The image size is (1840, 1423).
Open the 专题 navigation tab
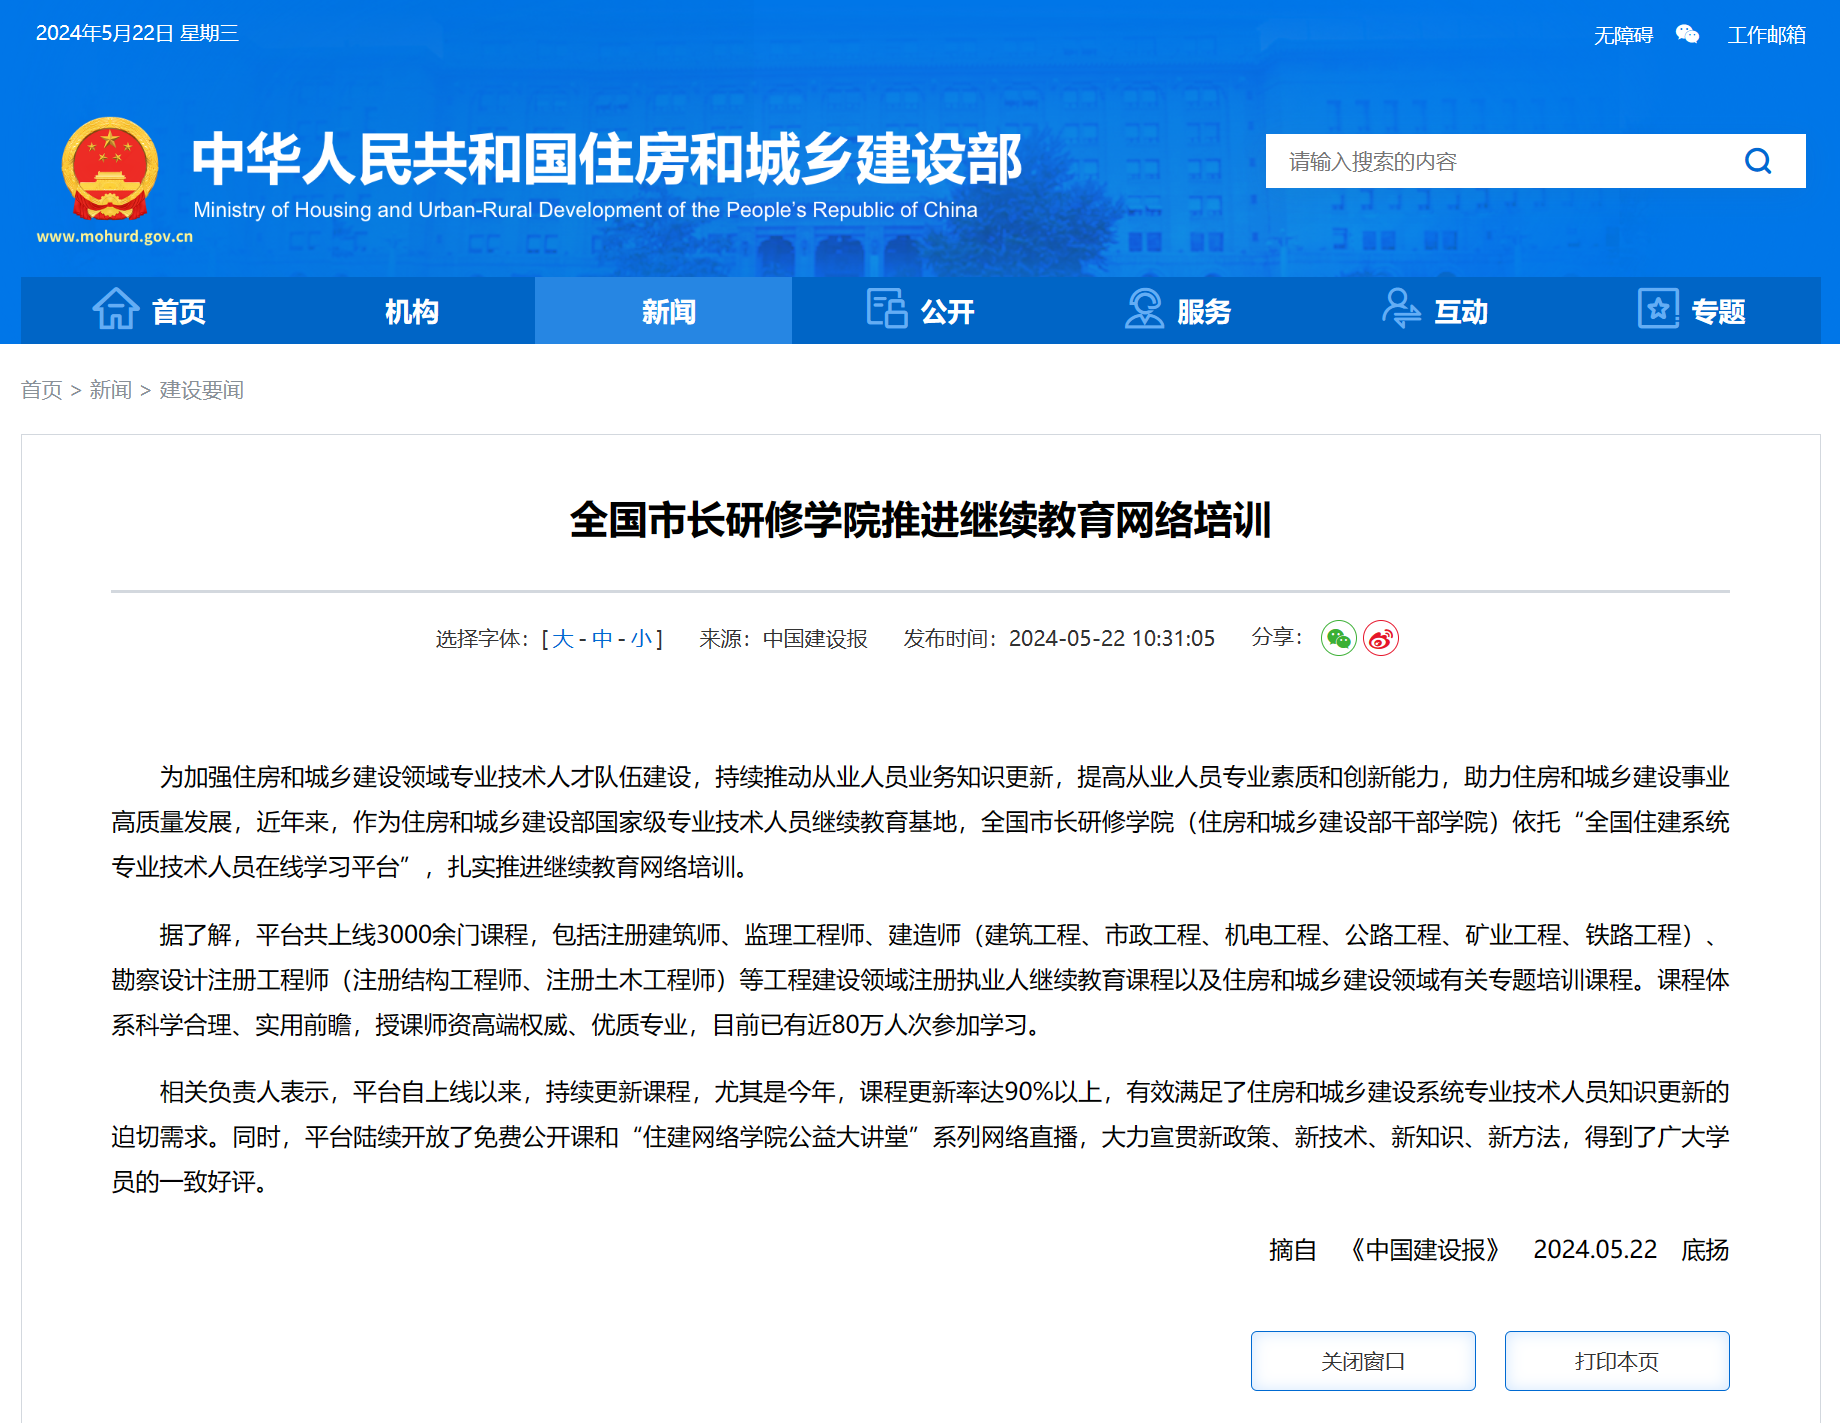coord(1691,311)
